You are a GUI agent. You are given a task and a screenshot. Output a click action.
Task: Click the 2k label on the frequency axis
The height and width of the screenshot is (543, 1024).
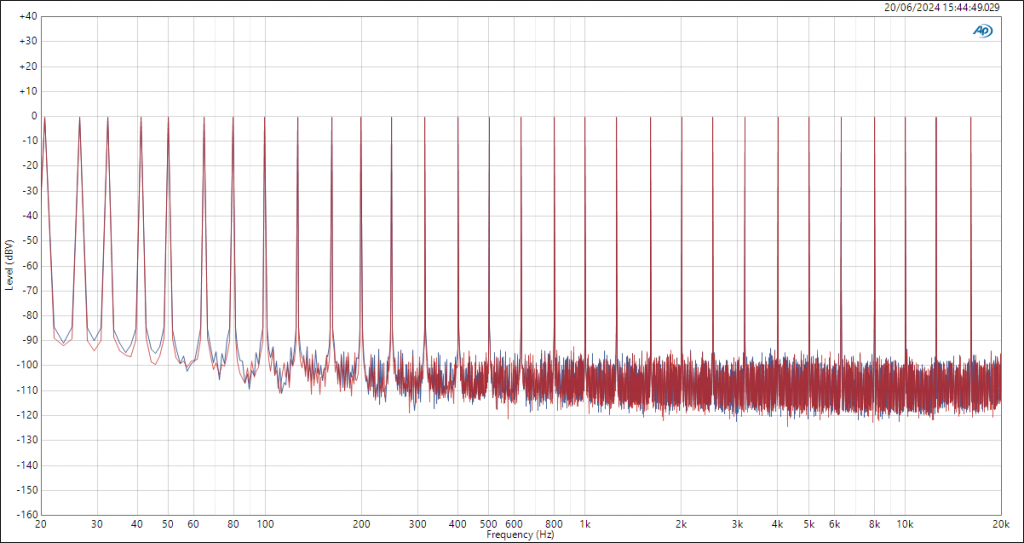tap(681, 524)
